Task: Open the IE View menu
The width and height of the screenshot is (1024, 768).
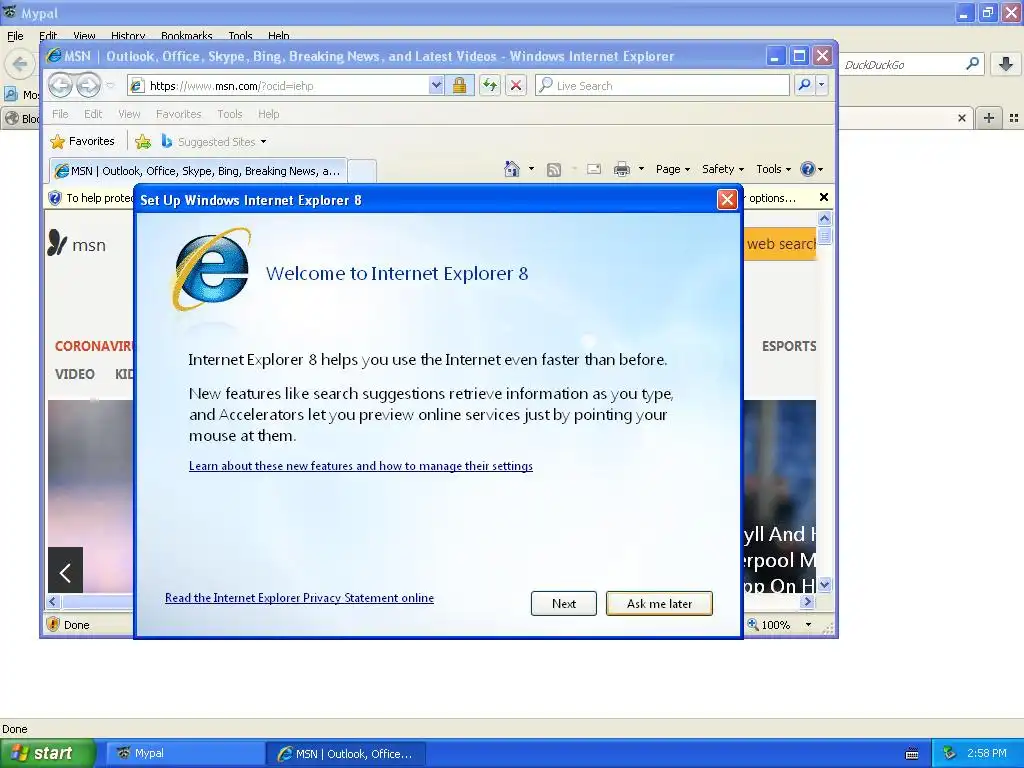Action: point(129,114)
